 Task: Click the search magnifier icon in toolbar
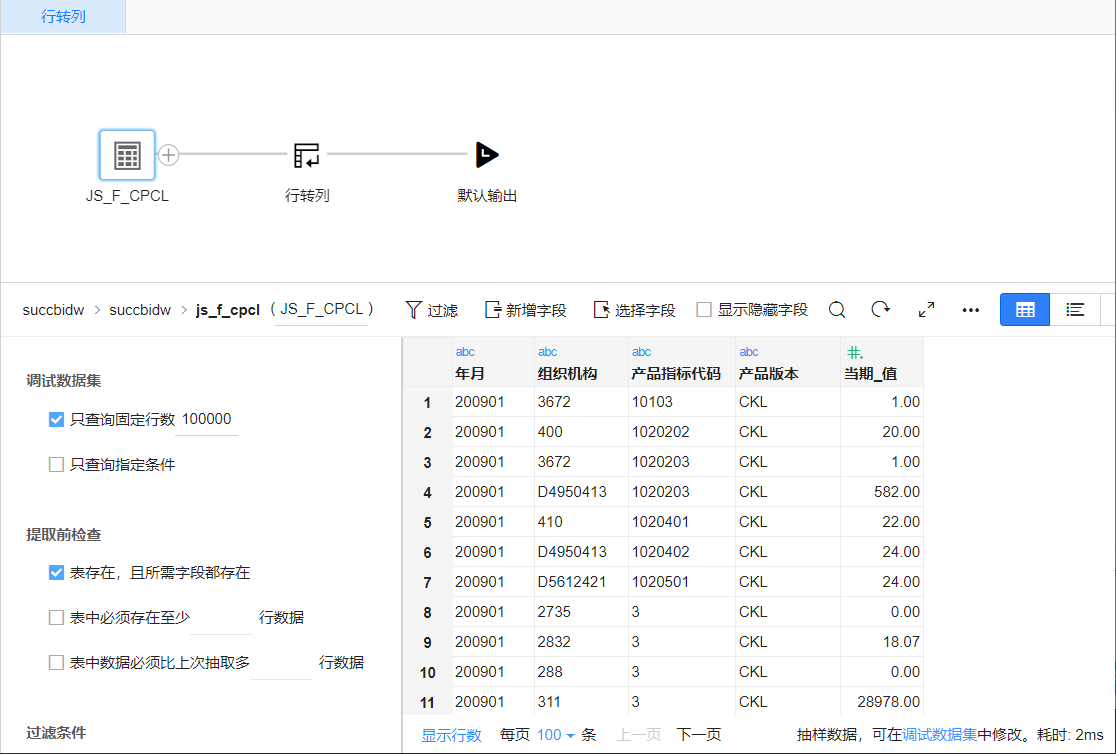[x=837, y=310]
